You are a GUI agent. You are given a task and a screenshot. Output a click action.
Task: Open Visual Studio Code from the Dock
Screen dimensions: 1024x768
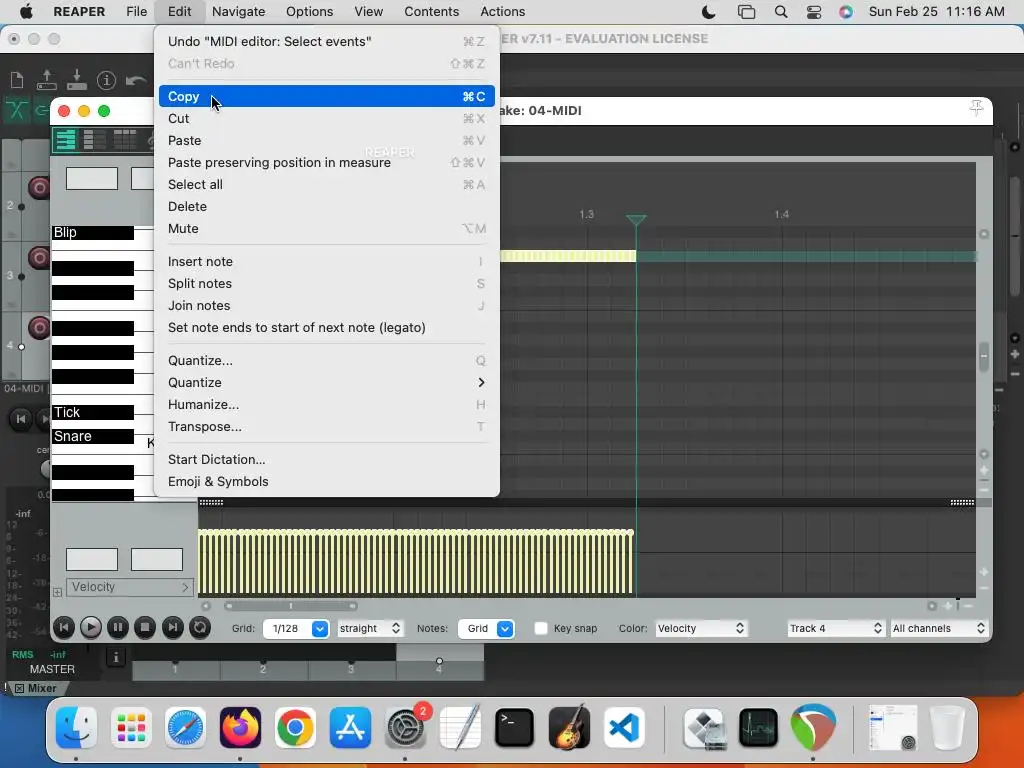click(x=624, y=727)
